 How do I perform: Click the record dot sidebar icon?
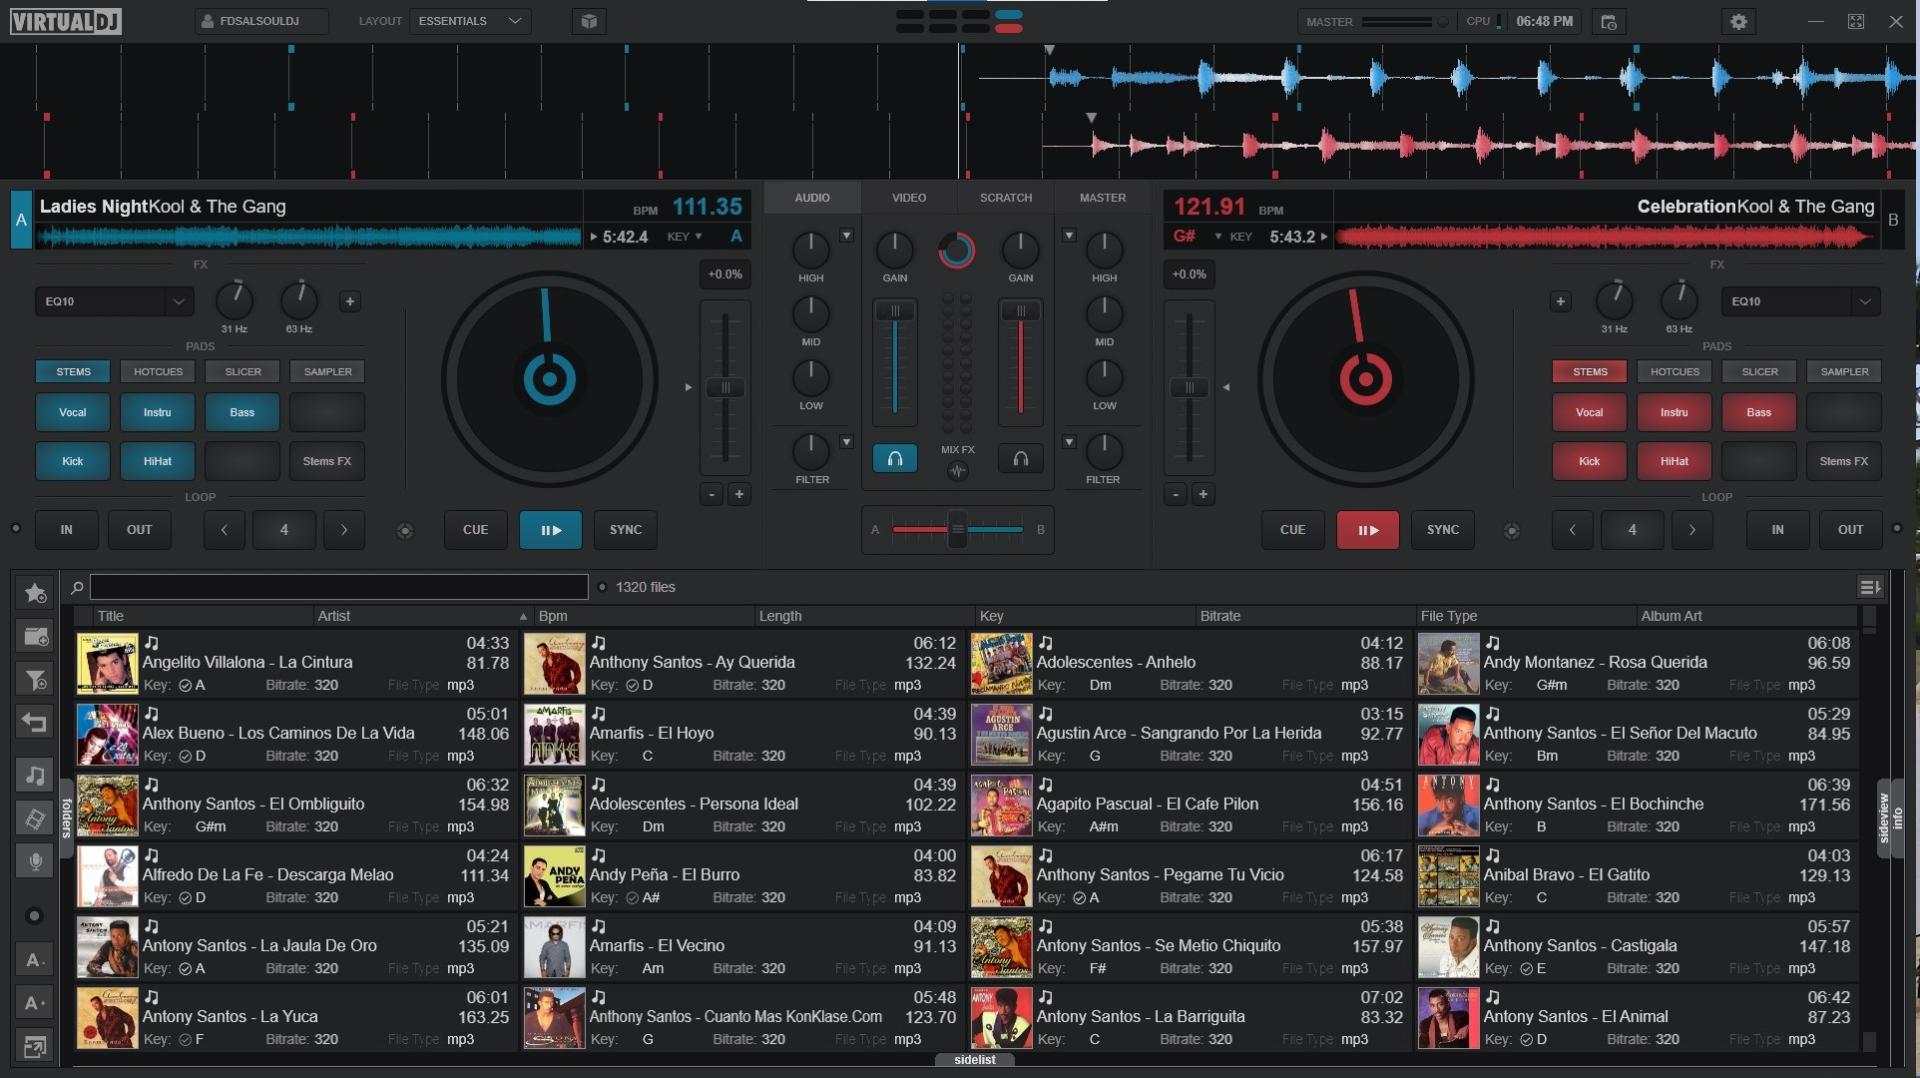coord(35,916)
